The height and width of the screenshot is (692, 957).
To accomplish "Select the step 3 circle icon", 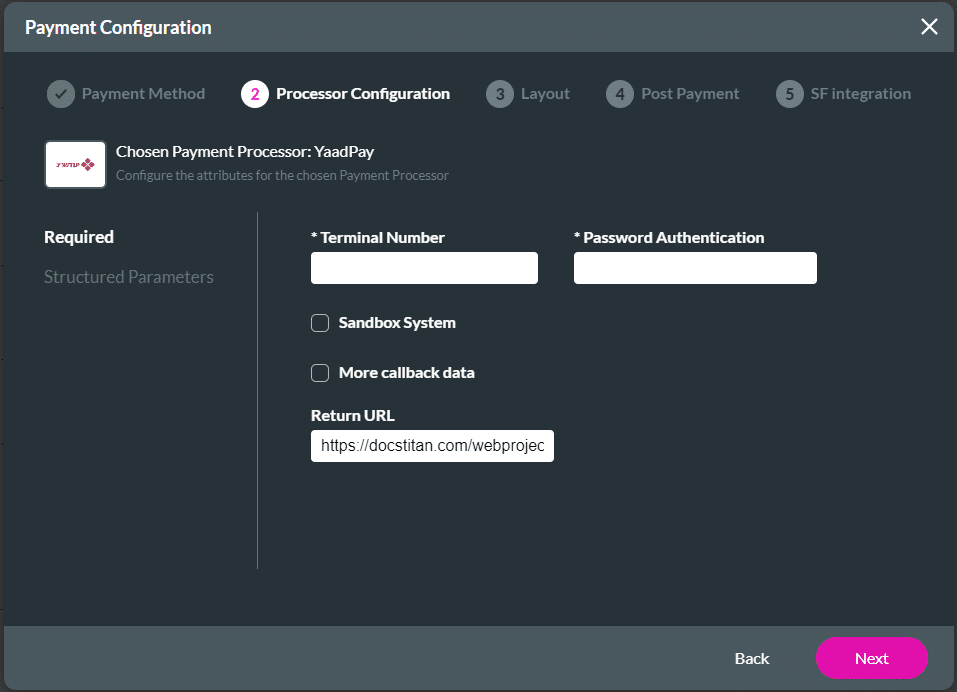I will click(500, 94).
